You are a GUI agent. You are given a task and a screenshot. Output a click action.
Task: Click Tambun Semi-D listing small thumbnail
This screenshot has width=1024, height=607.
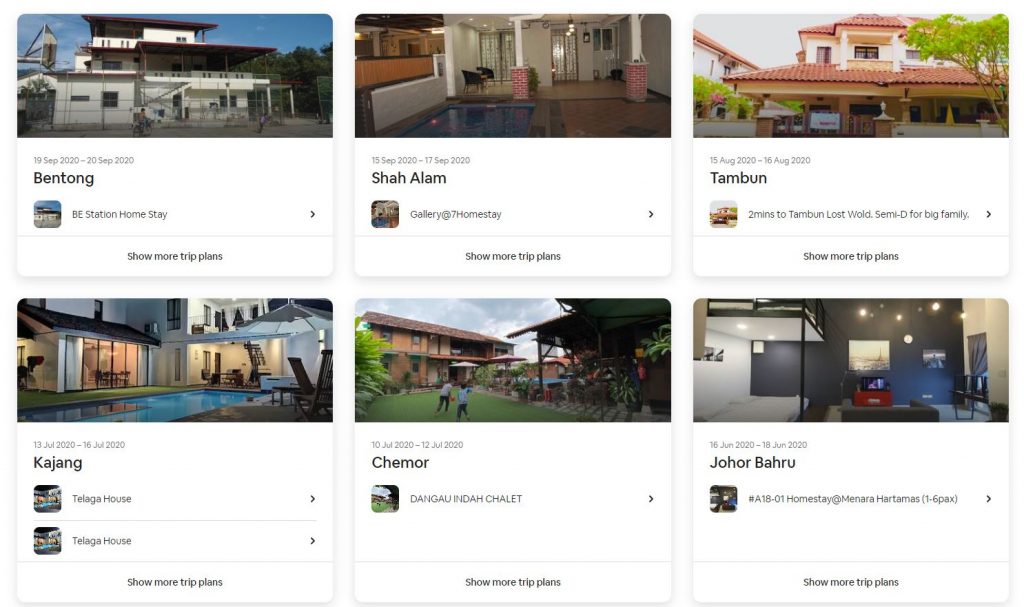[x=723, y=214]
